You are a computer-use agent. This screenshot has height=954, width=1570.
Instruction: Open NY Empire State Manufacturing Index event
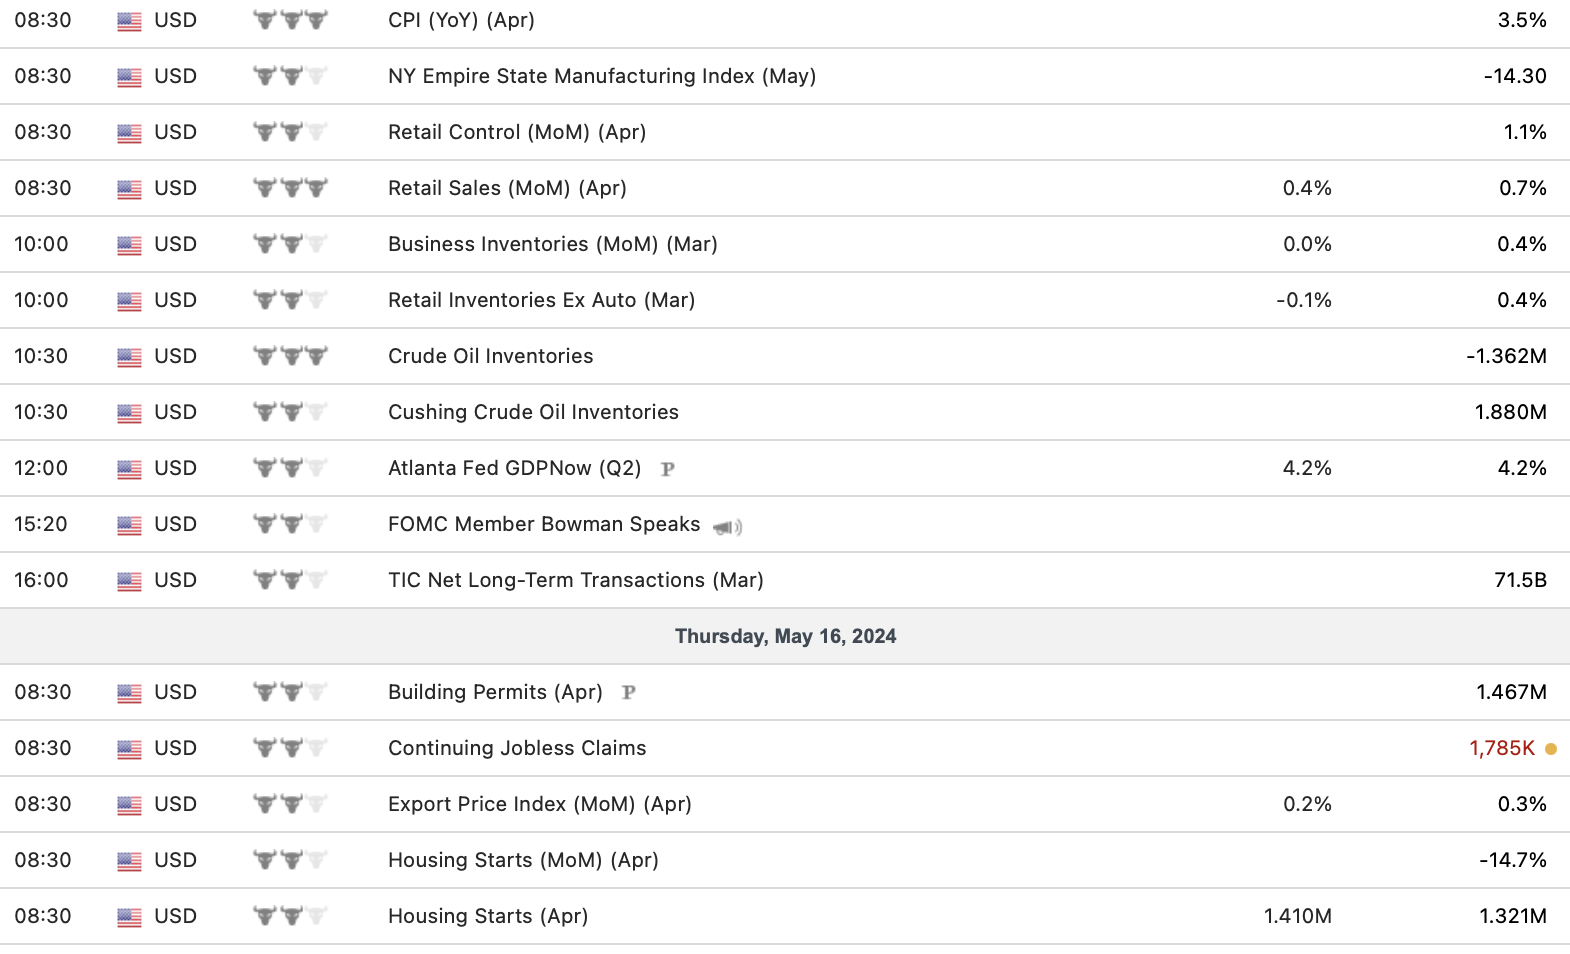click(x=602, y=76)
